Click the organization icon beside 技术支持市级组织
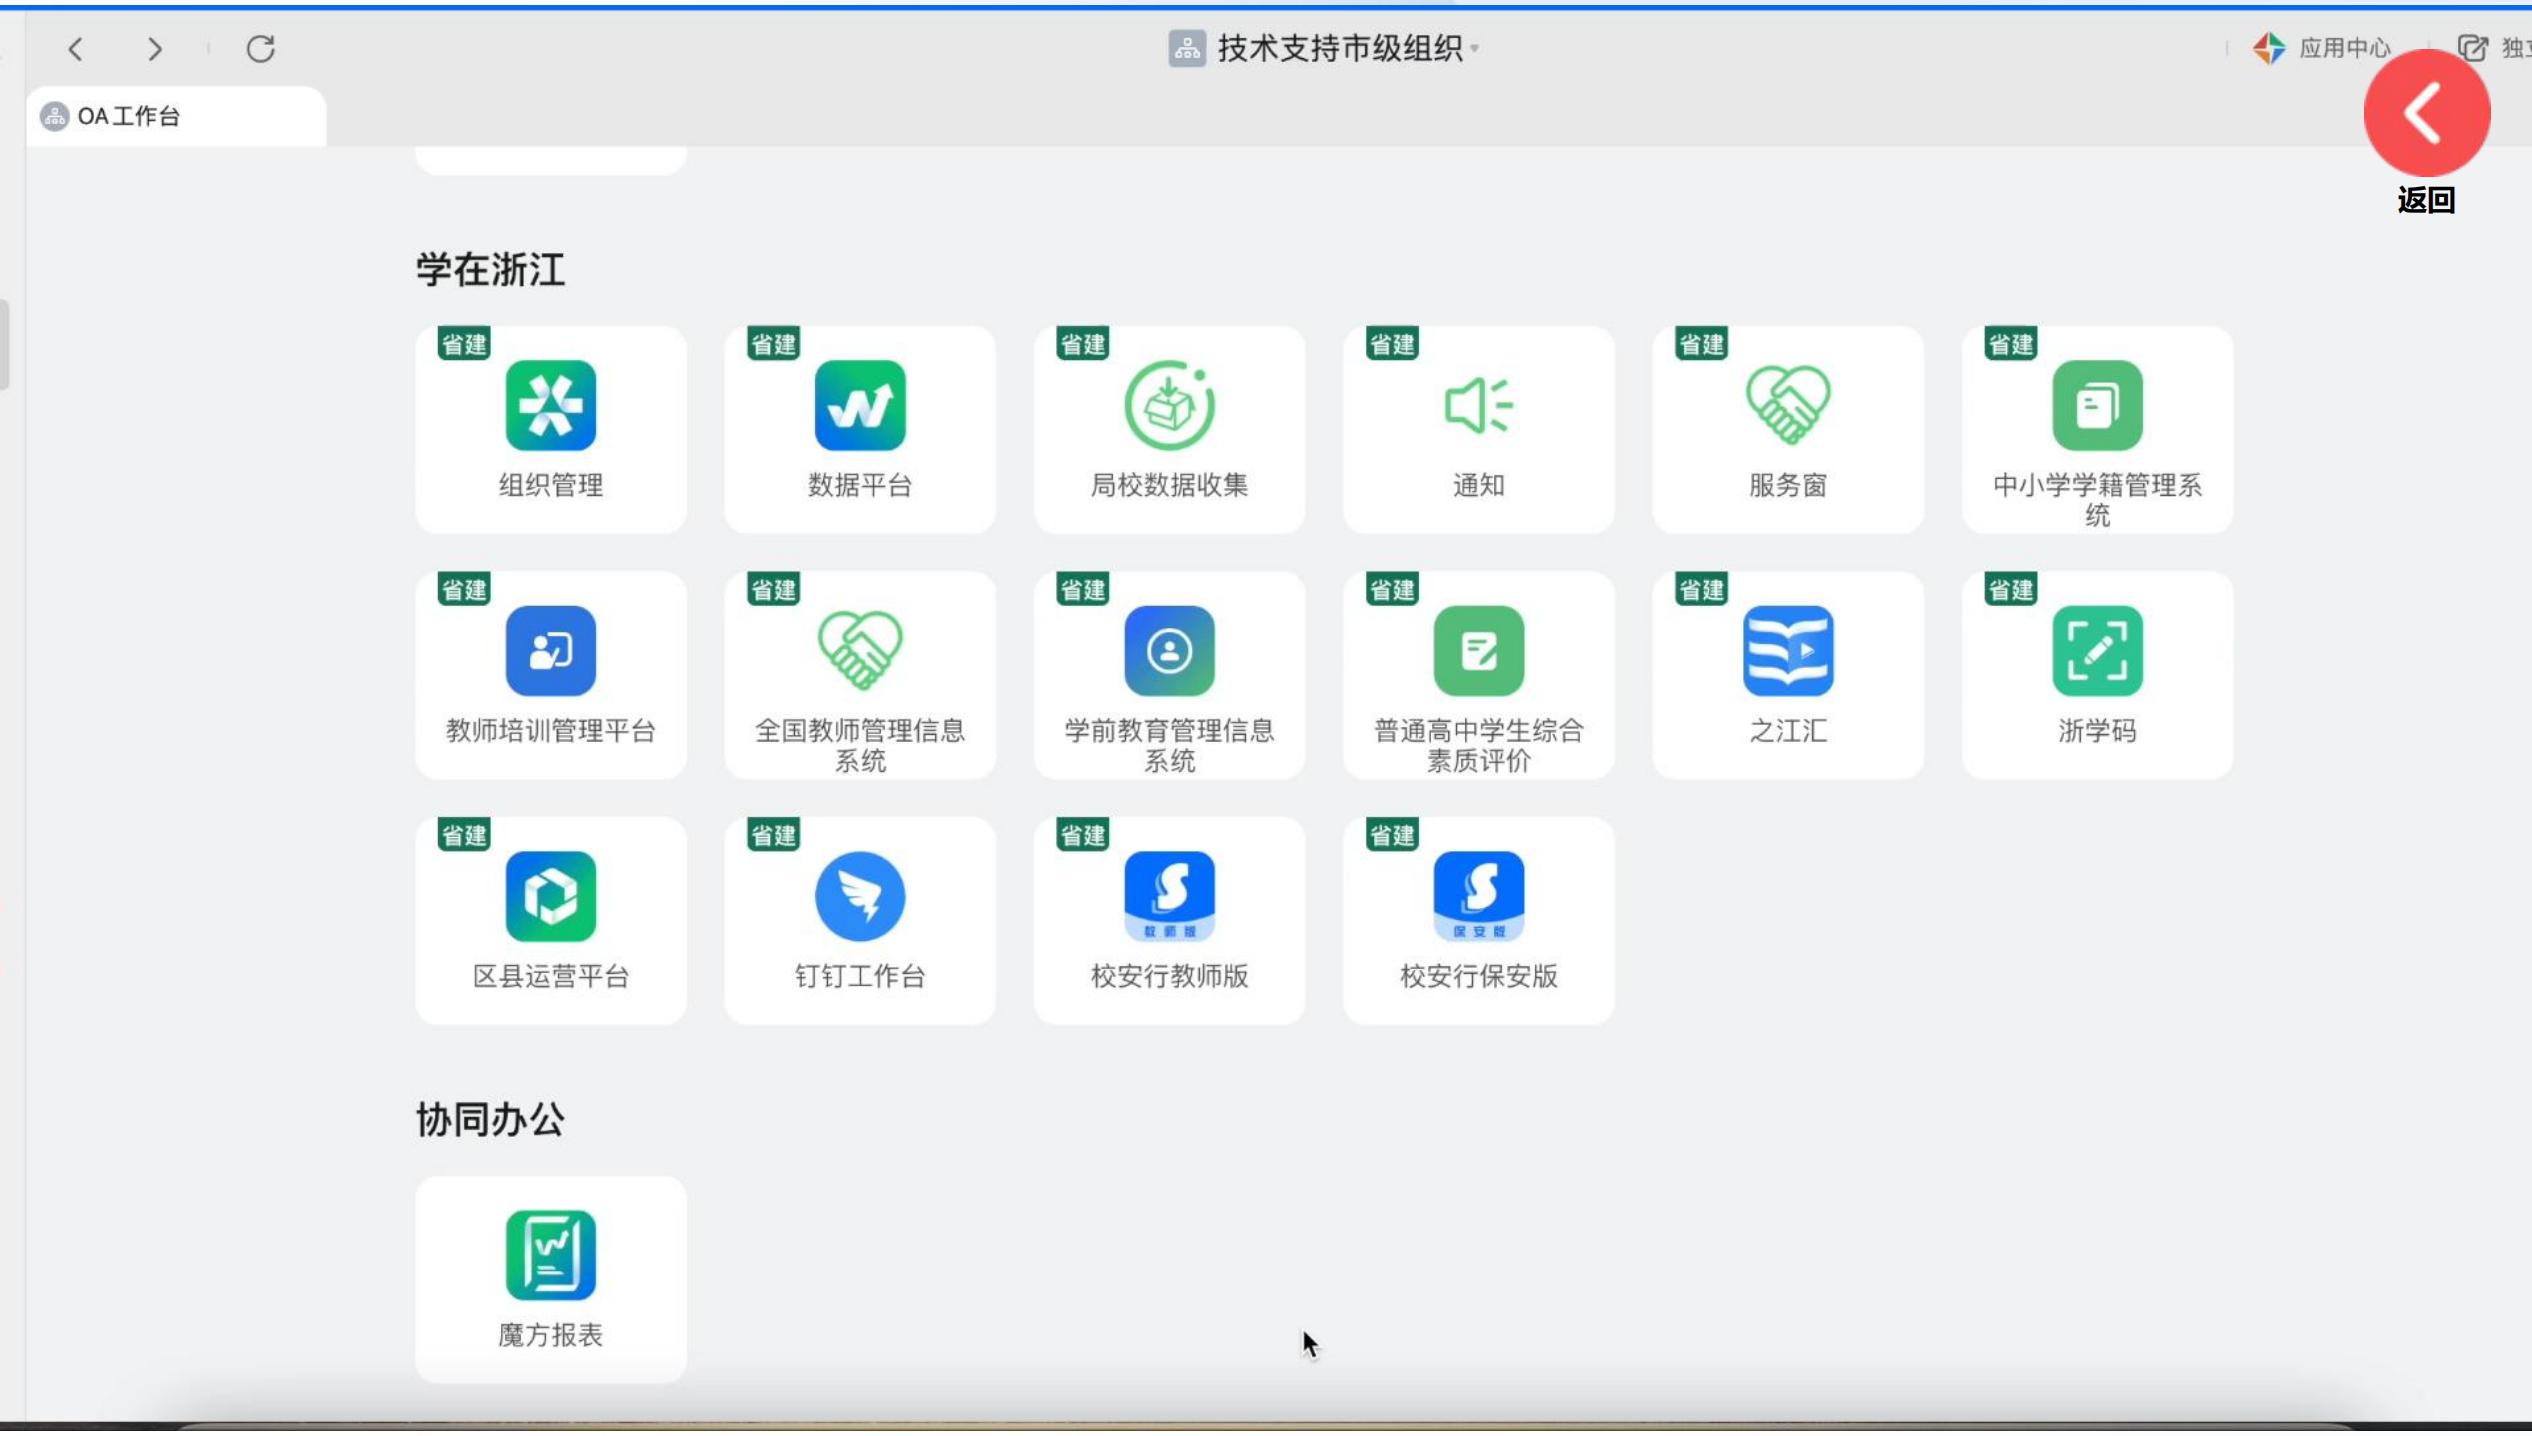This screenshot has width=2532, height=1436. [1187, 48]
